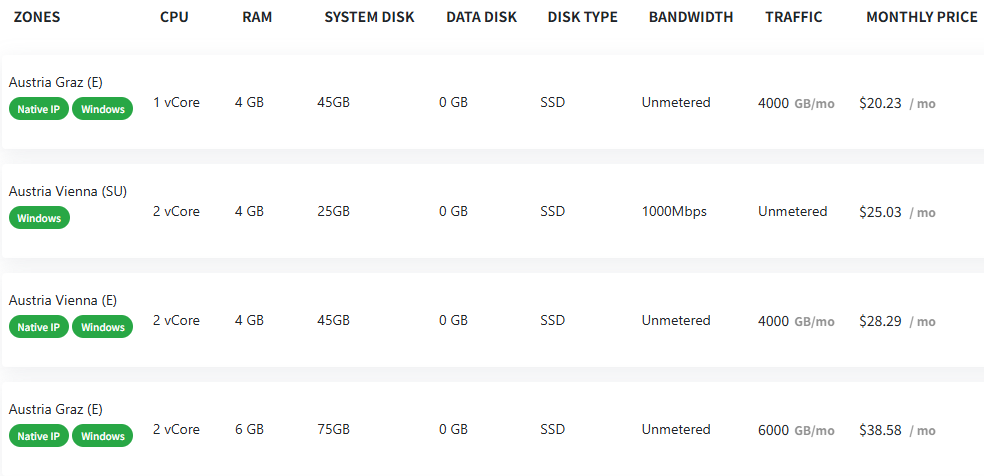Image resolution: width=984 pixels, height=476 pixels.
Task: Click Windows badge under Austria Vienna (E)
Action: point(103,327)
